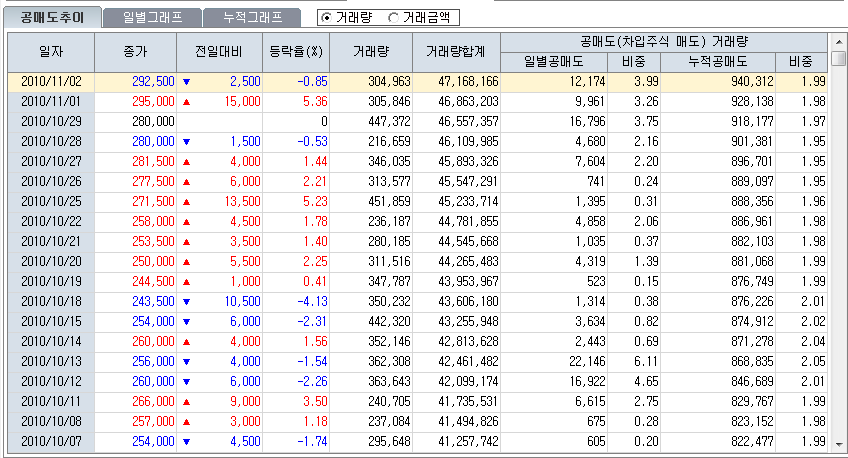Click the scrollbar up arrow
This screenshot has height=458, width=848.
[838, 42]
